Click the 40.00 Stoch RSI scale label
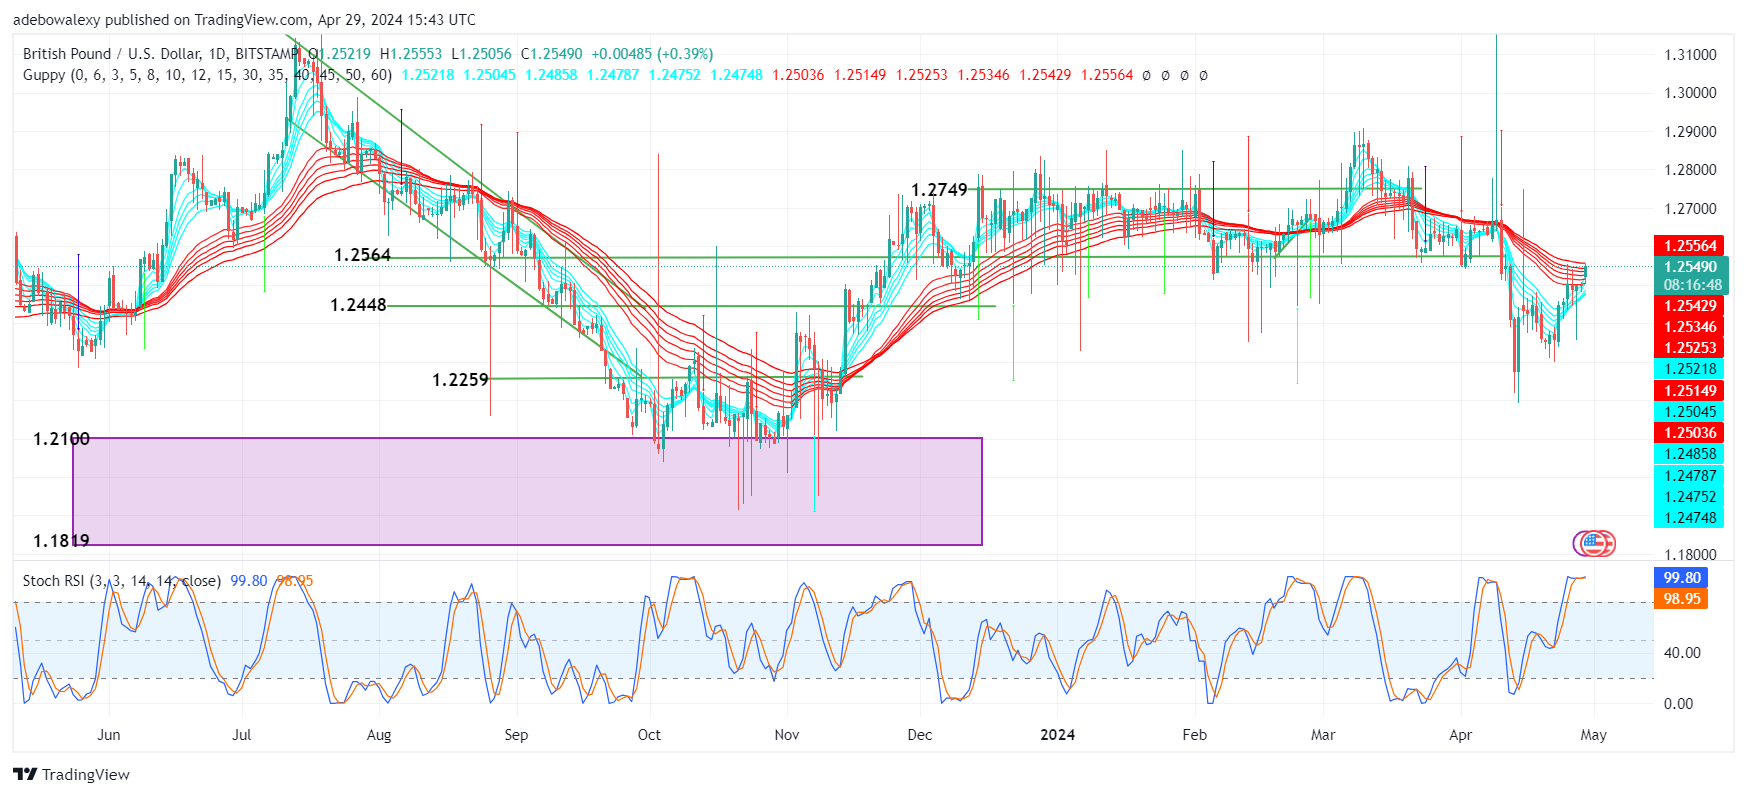Screen dimensions: 1747x796 click(x=1682, y=653)
